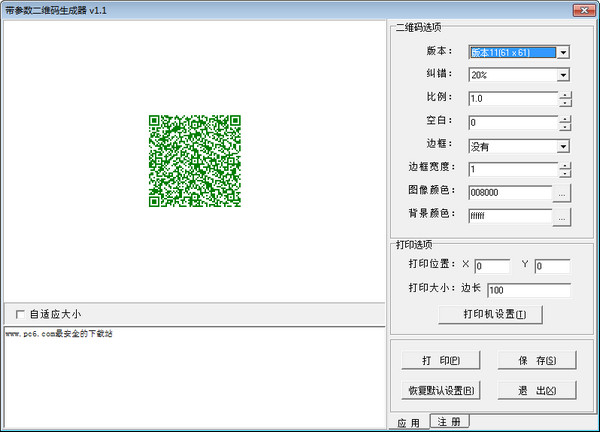Screen dimensions: 600x432
Task: Open 打印机设置 printer settings
Action: (489, 315)
